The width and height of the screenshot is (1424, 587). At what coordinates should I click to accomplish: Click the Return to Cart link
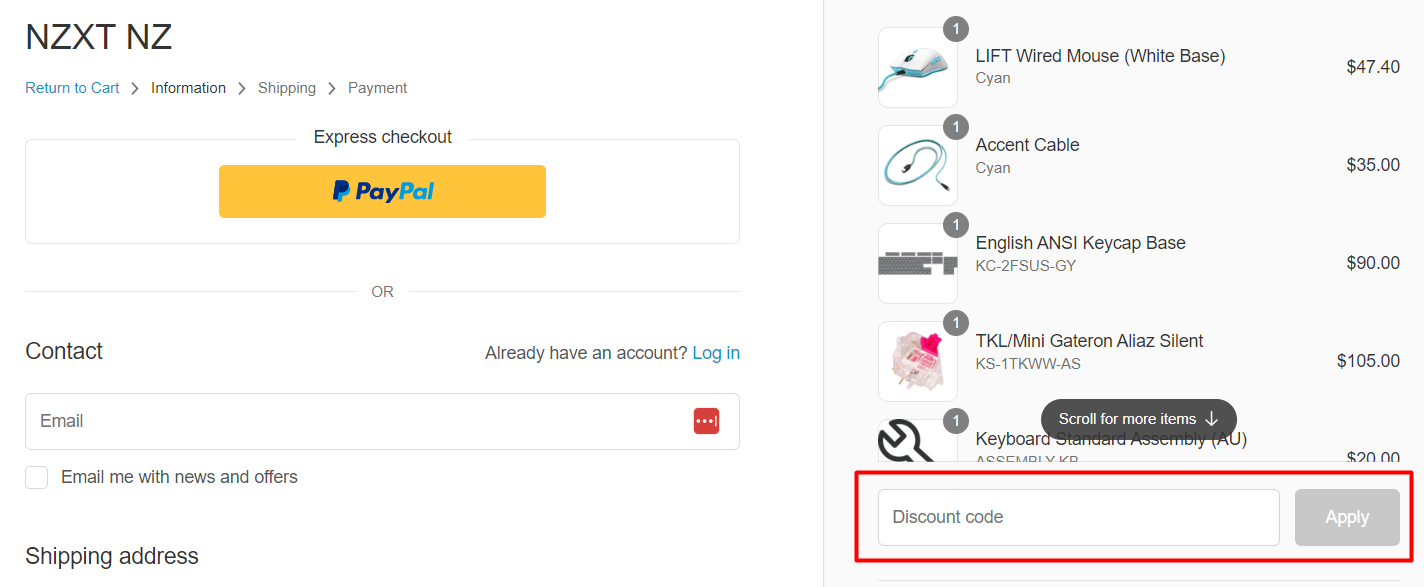click(x=72, y=88)
